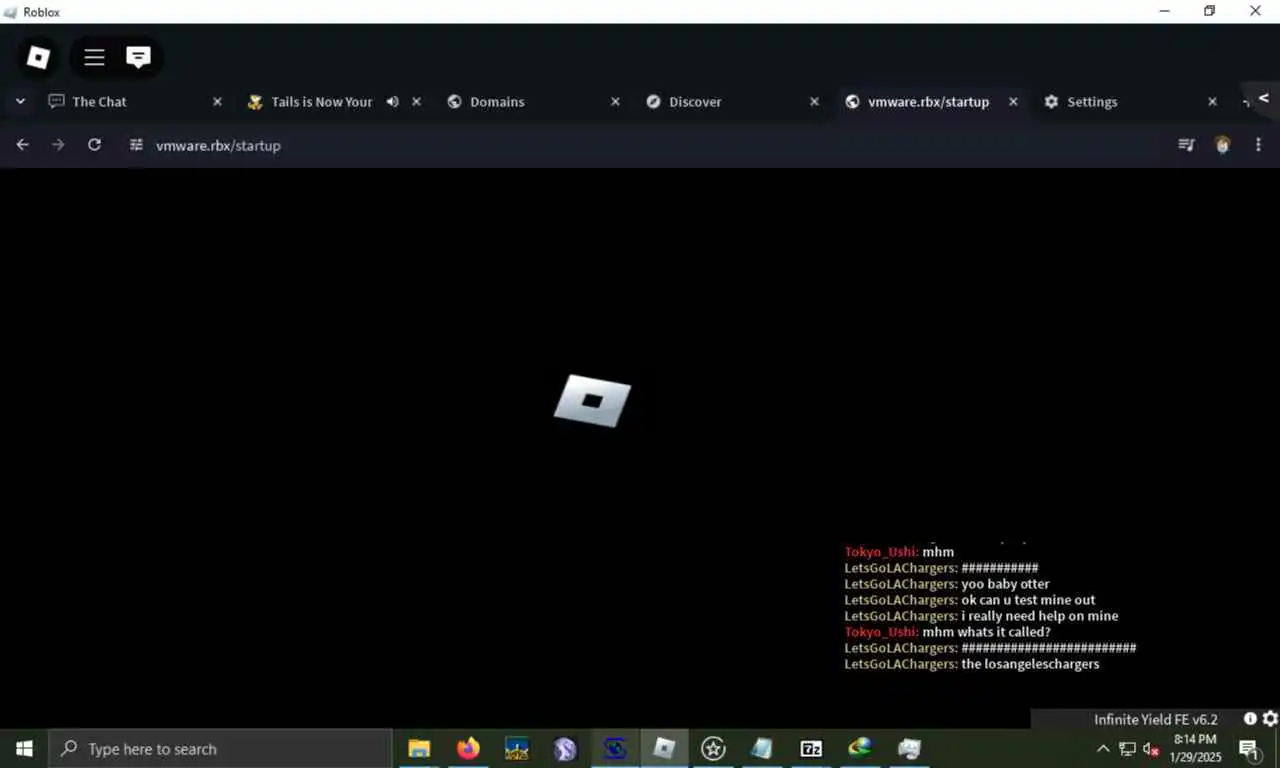Expand the tab list dropdown chevron

click(x=20, y=101)
